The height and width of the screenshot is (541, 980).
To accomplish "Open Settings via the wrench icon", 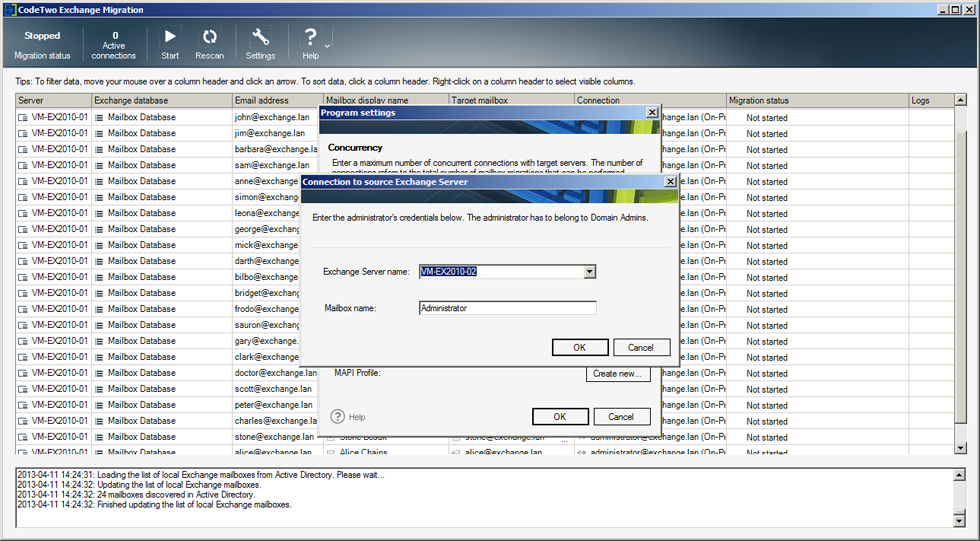I will click(x=260, y=37).
